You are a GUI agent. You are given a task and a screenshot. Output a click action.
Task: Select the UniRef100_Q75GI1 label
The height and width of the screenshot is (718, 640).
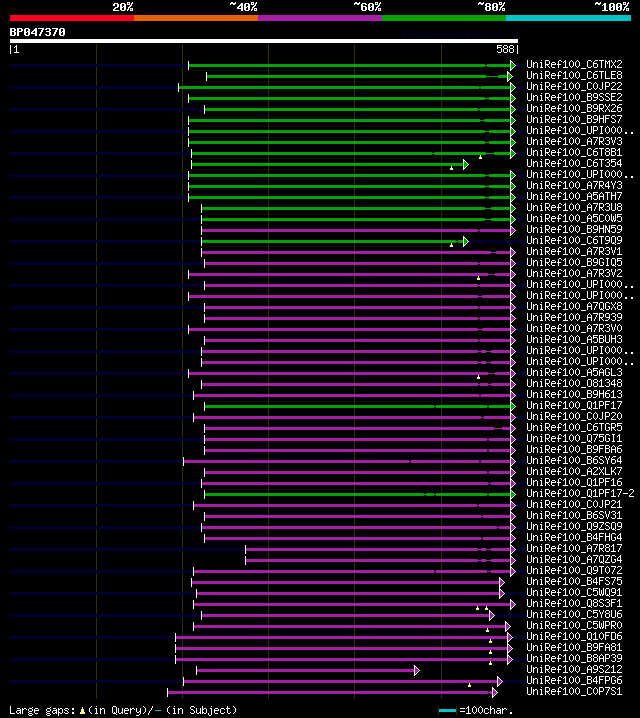pos(574,439)
